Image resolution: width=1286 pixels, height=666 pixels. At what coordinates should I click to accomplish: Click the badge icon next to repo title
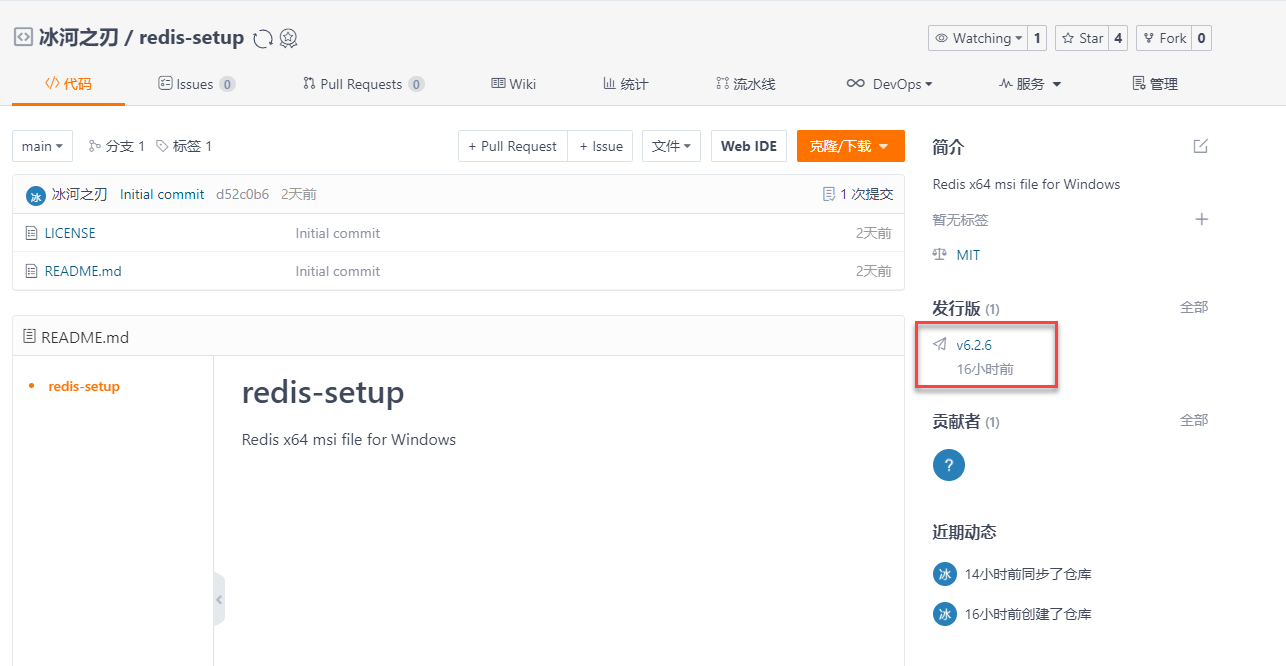click(288, 39)
